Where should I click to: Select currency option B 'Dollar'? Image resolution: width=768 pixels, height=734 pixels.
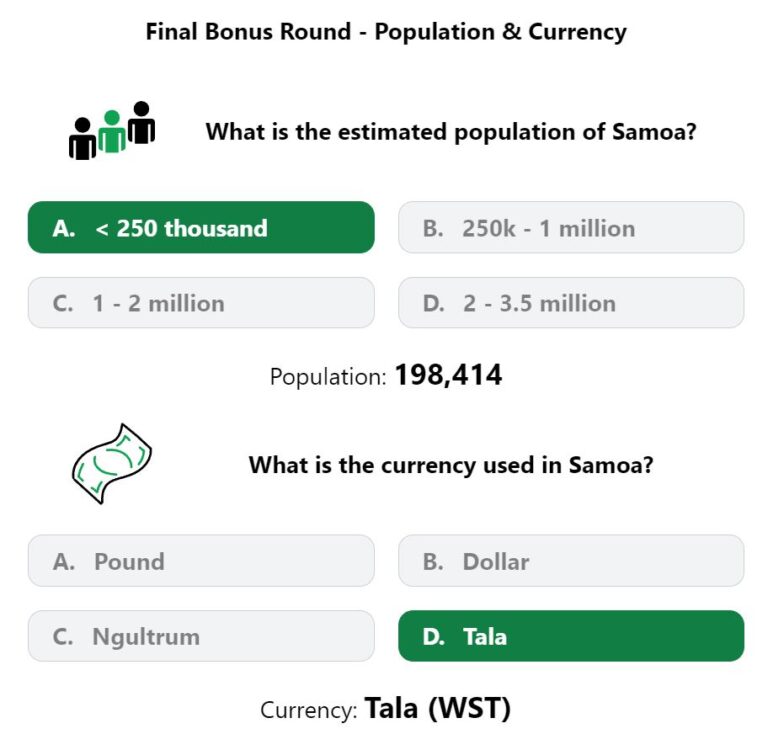coord(571,561)
